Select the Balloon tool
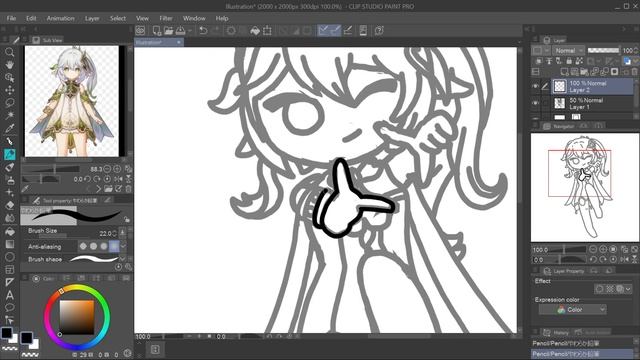This screenshot has width=640, height=360. click(9, 307)
